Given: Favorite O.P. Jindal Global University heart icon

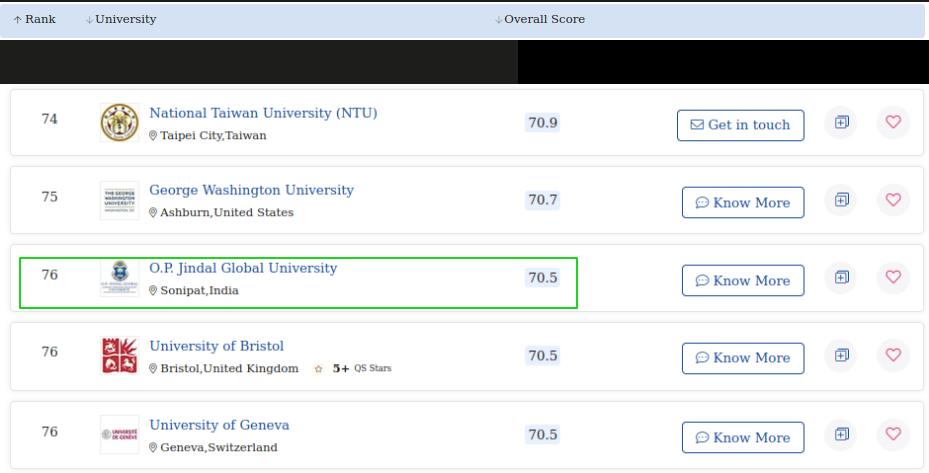Looking at the screenshot, I should (893, 277).
